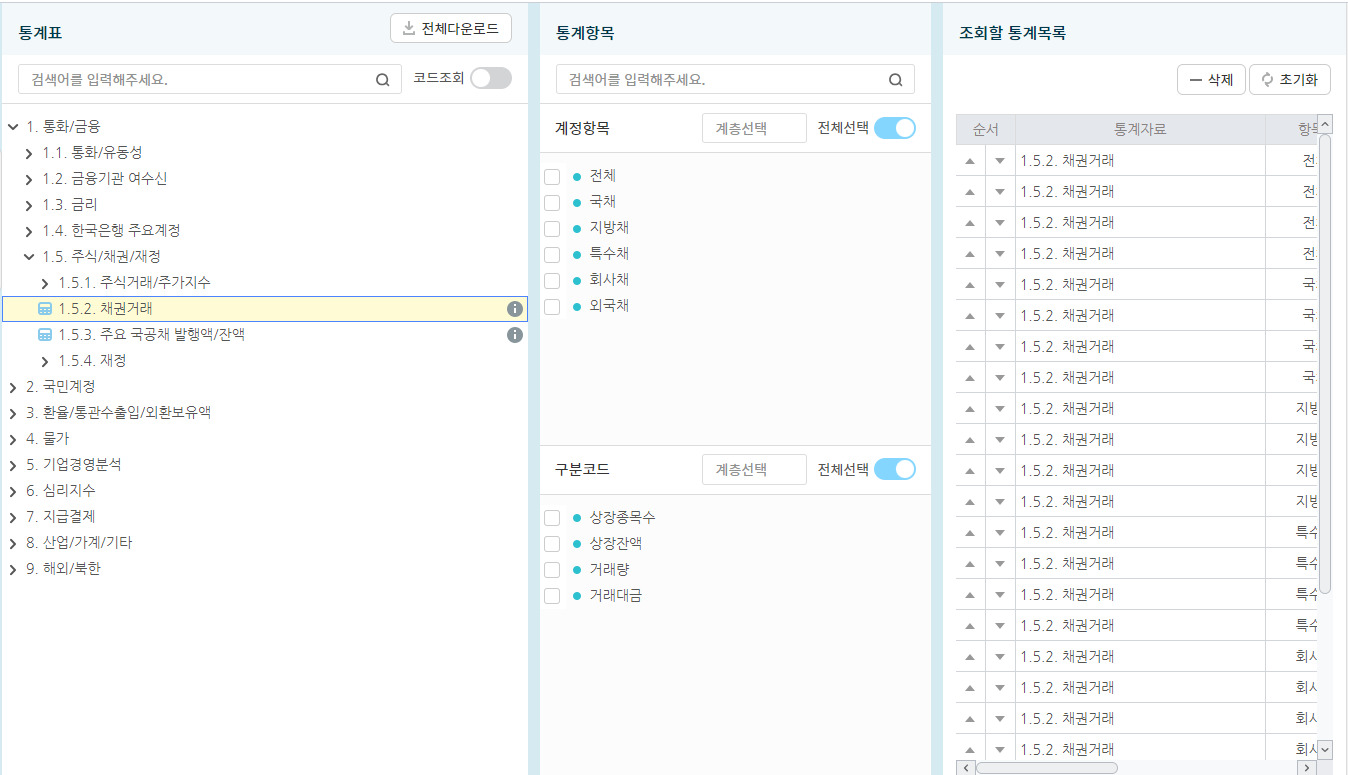
Task: Click the search icon in 통계항목 search box
Action: tap(895, 80)
